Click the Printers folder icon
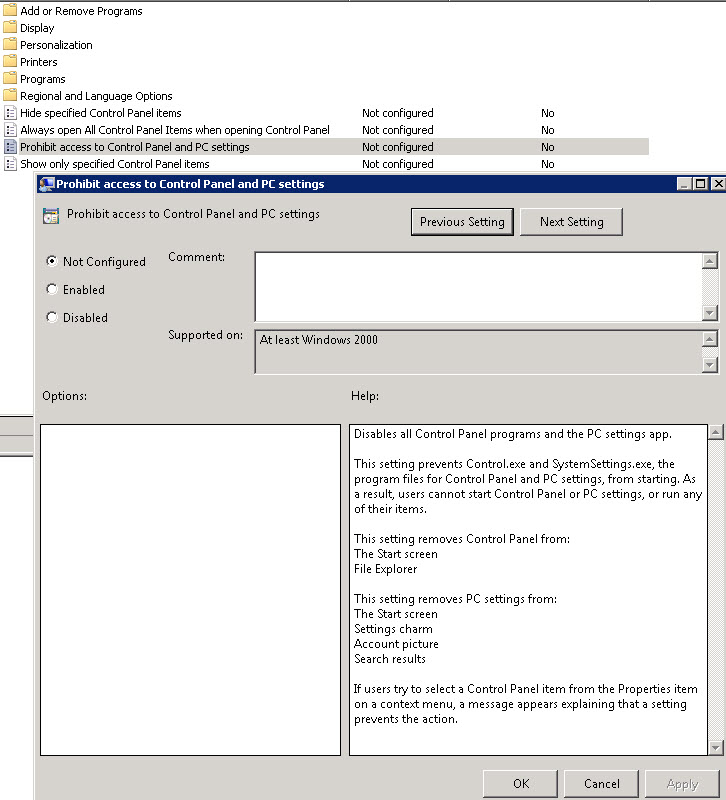This screenshot has height=800, width=726. [10, 62]
